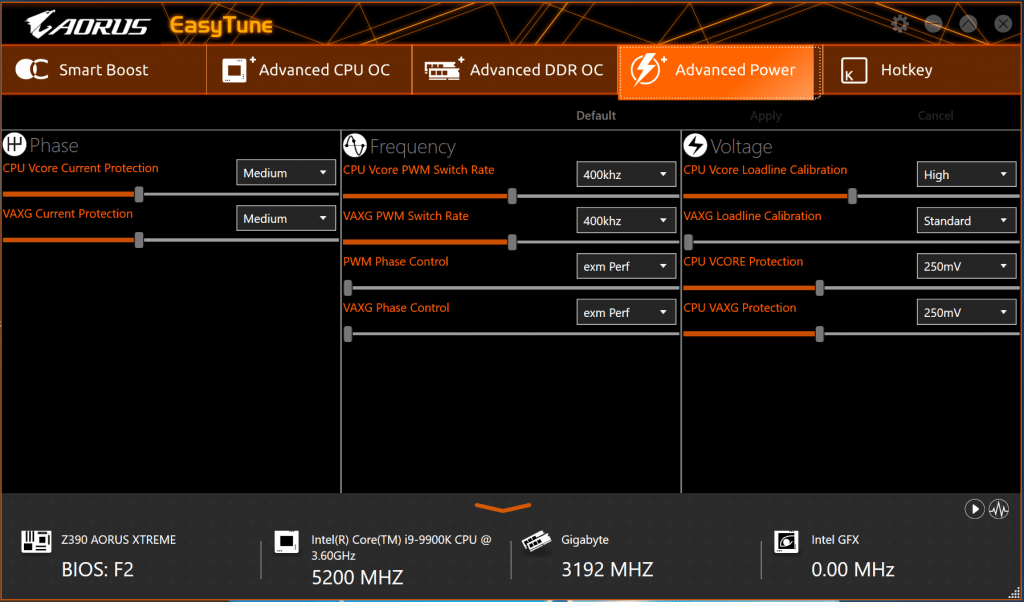Select the Advanced Power tab

pyautogui.click(x=720, y=72)
